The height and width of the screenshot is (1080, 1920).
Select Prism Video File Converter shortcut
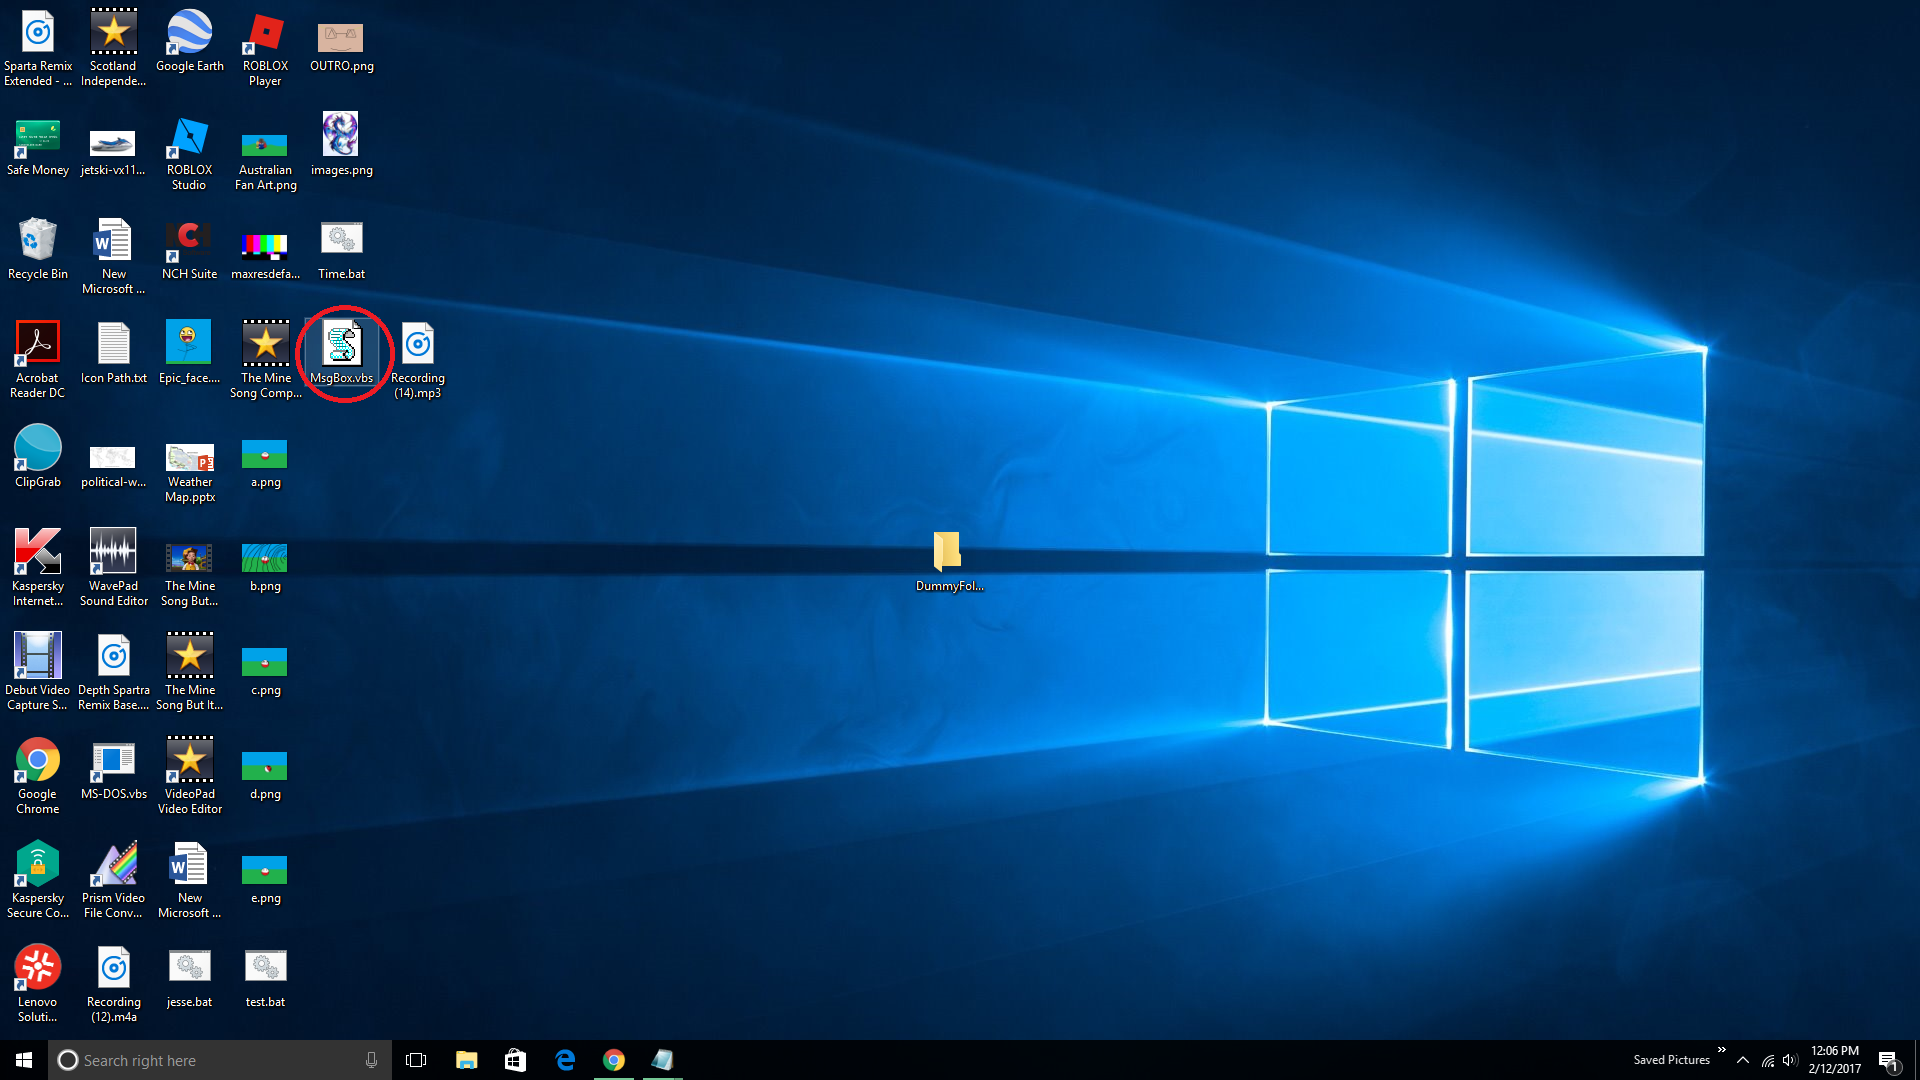(x=114, y=881)
